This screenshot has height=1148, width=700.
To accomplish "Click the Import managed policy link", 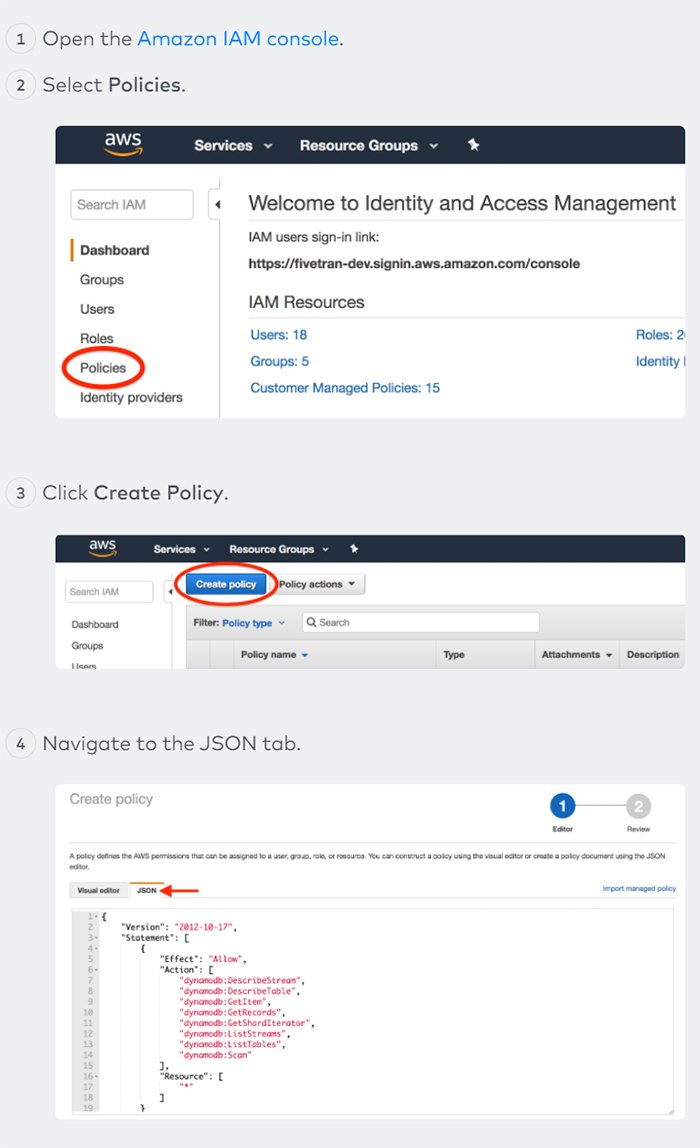I will pyautogui.click(x=638, y=888).
